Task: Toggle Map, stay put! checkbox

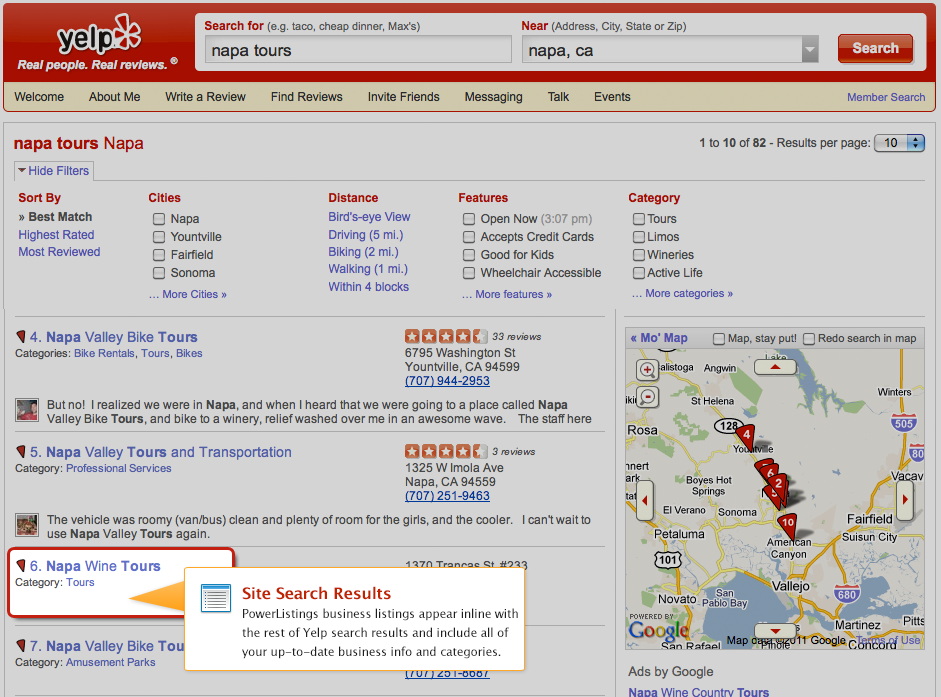Action: [x=718, y=339]
